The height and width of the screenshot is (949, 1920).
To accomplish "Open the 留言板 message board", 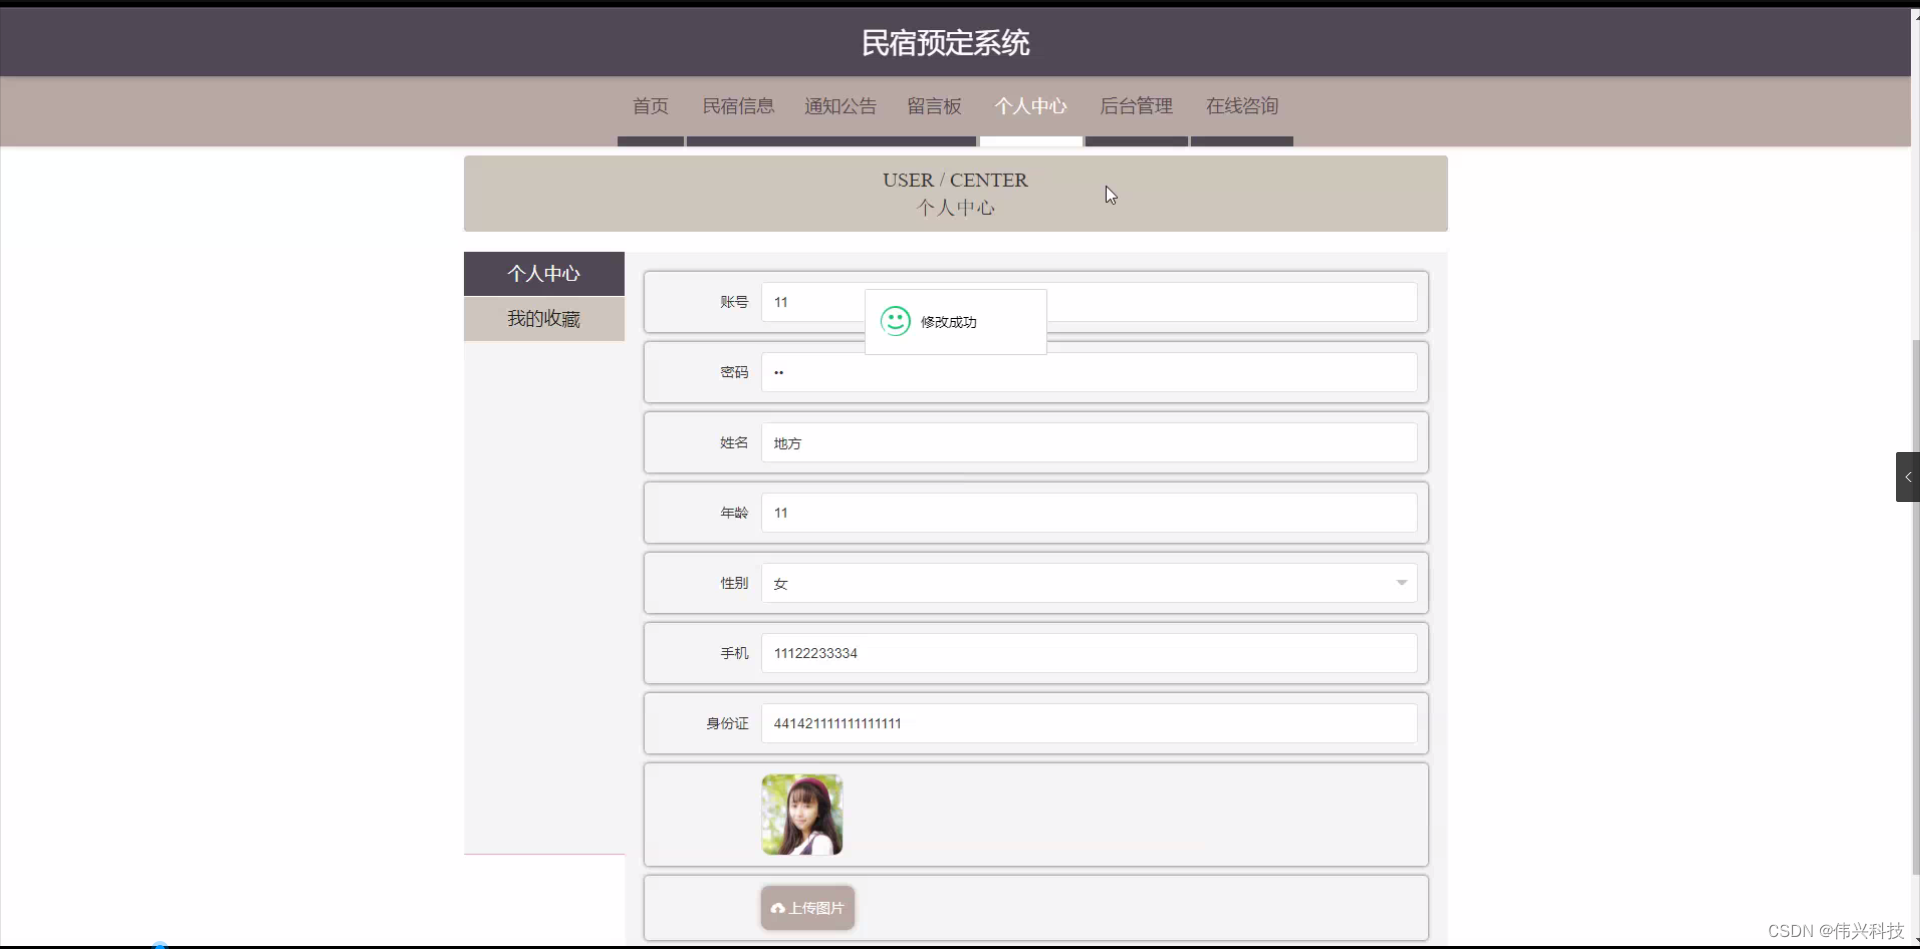I will point(934,106).
